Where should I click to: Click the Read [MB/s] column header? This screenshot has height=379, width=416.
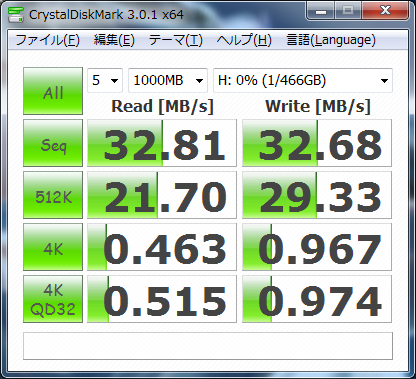(162, 107)
